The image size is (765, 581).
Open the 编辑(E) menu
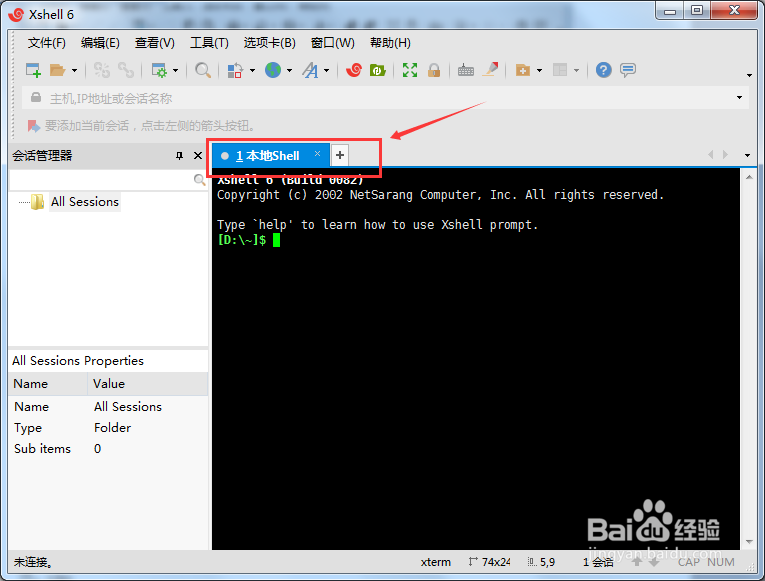click(x=100, y=43)
